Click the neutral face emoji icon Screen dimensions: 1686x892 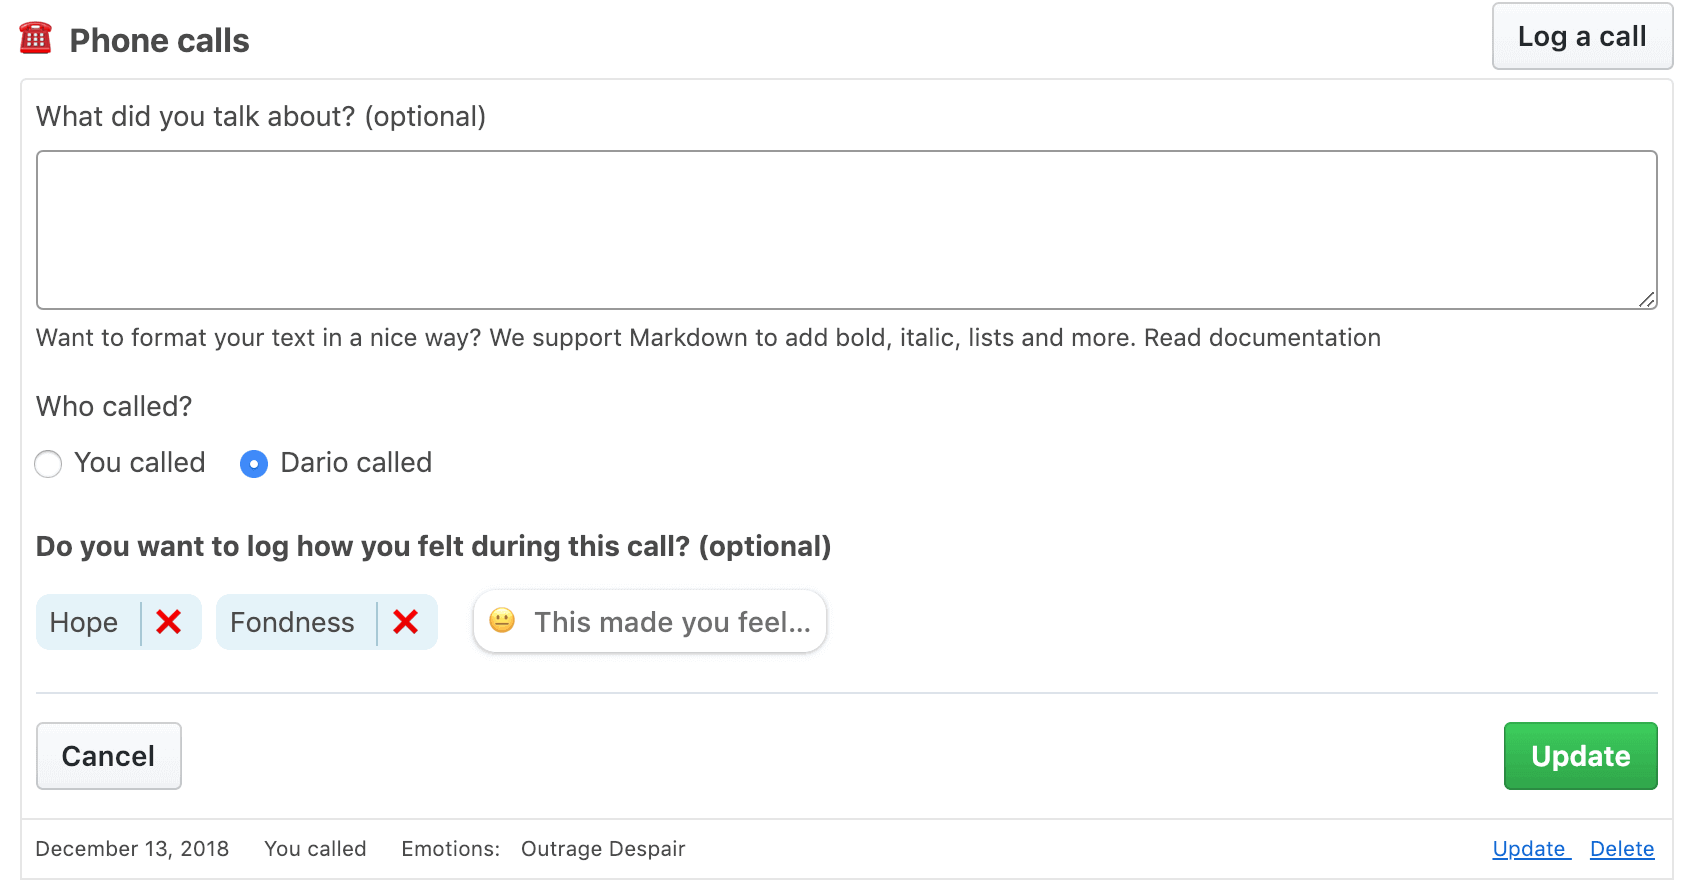click(502, 620)
